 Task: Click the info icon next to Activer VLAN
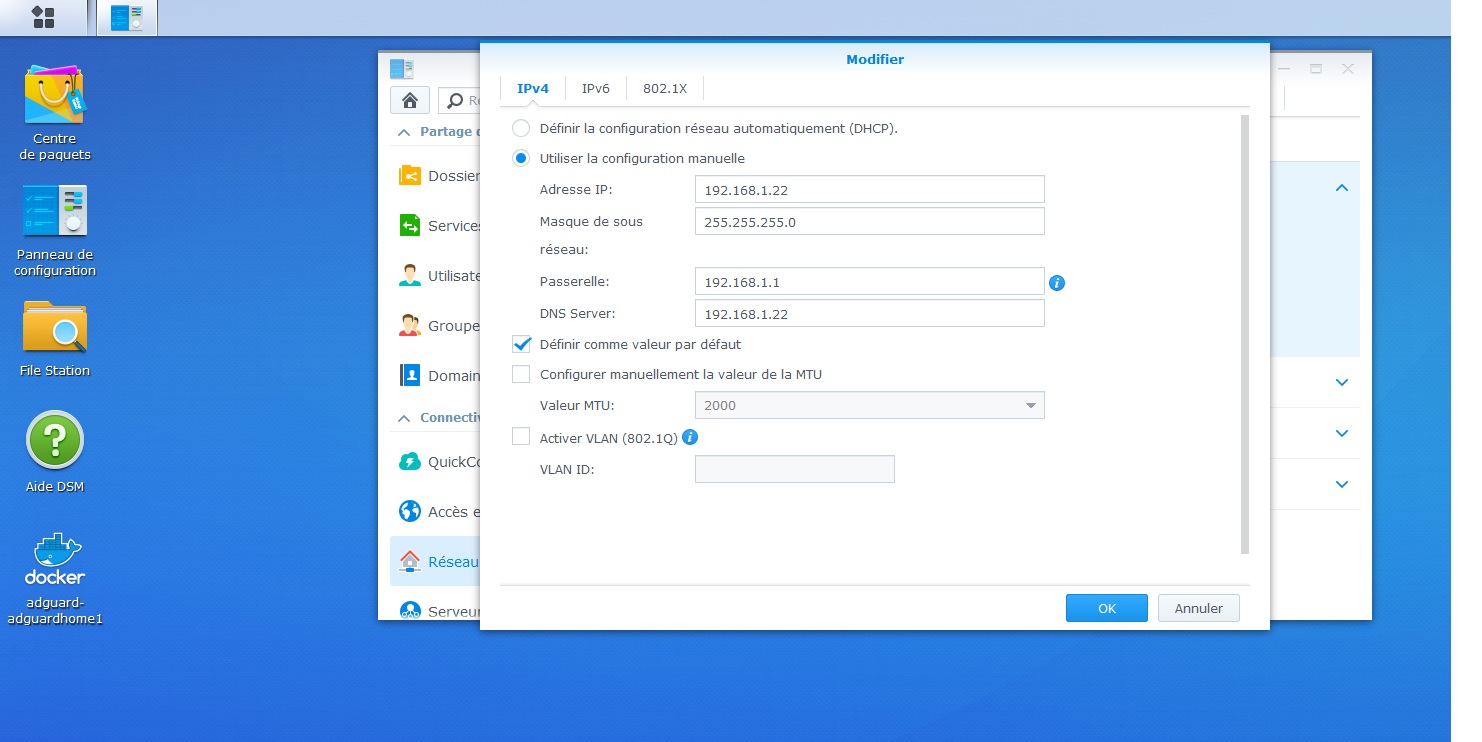690,437
